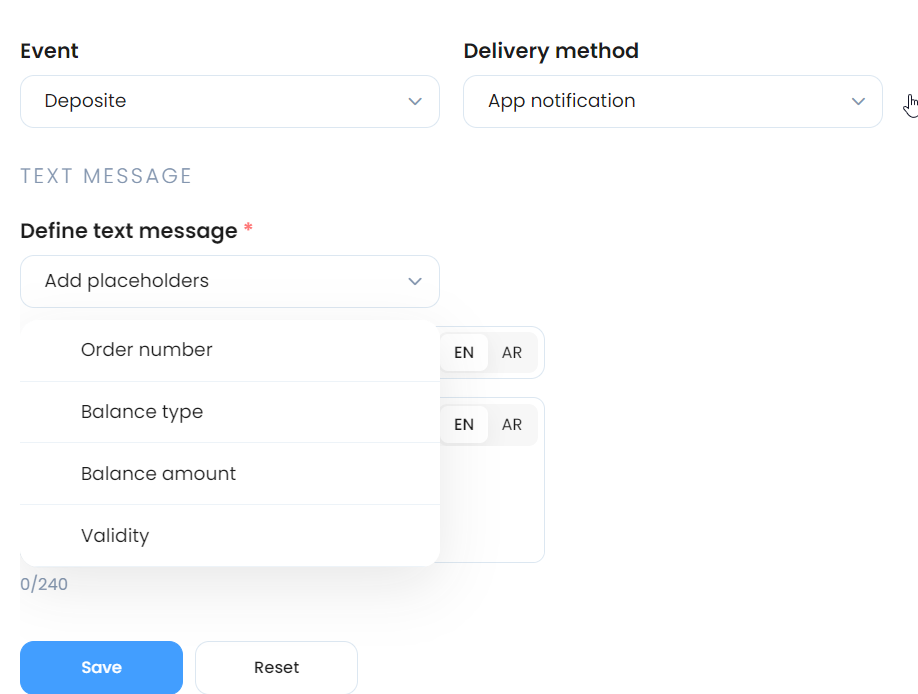Click the Define text message label

(x=129, y=231)
